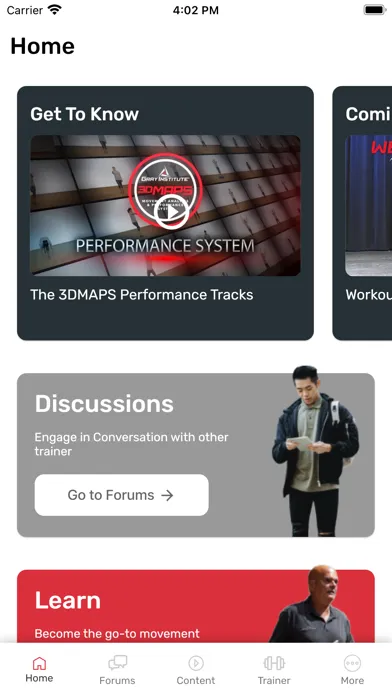Open the Content tab play icon

[x=196, y=663]
